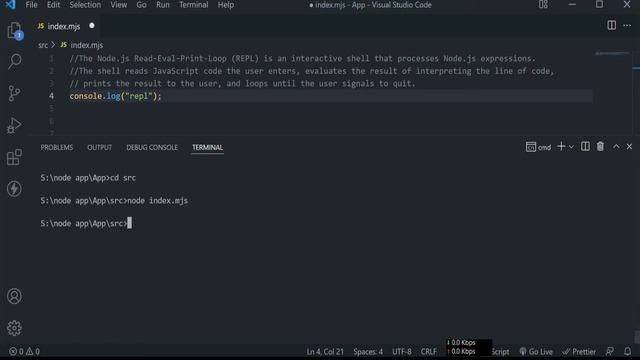Change end of line sequence CRLF
640x360 pixels.
click(x=429, y=351)
